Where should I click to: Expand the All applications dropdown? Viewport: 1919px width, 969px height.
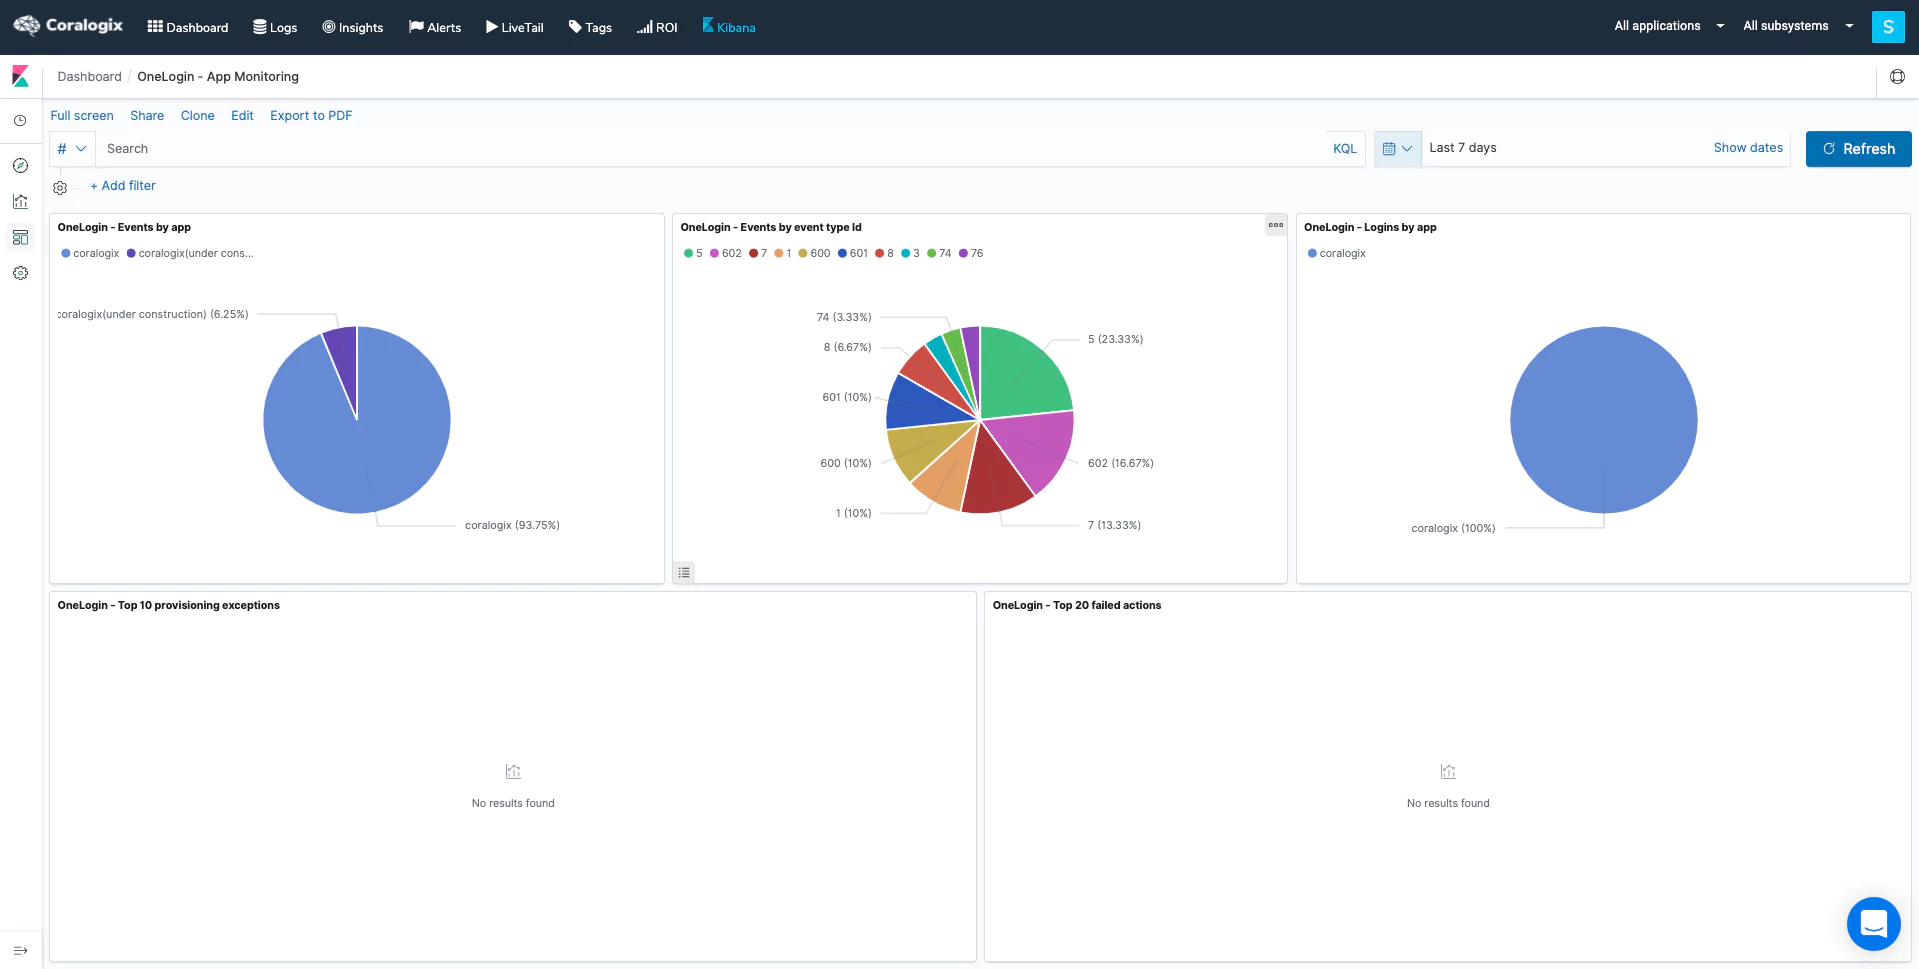pos(1668,26)
